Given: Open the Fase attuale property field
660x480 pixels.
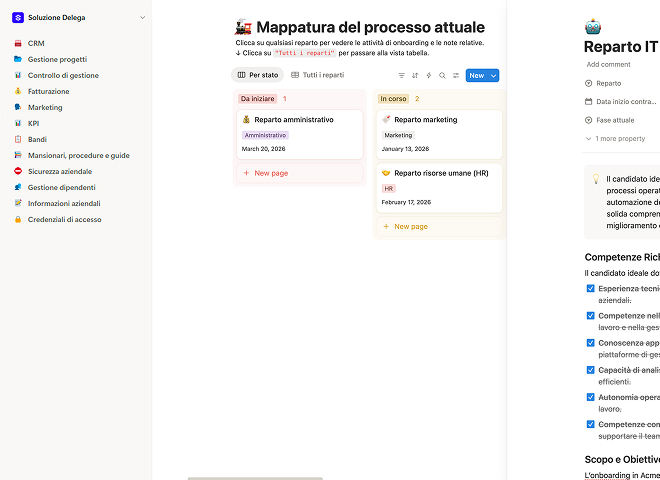Looking at the screenshot, I should tap(609, 120).
